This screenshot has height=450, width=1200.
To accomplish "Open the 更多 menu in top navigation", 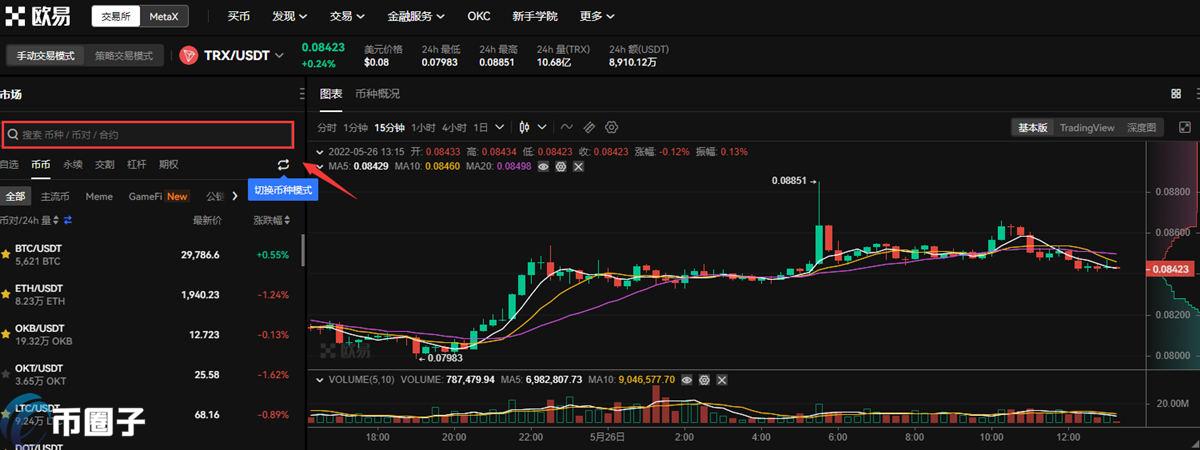I will pos(597,17).
